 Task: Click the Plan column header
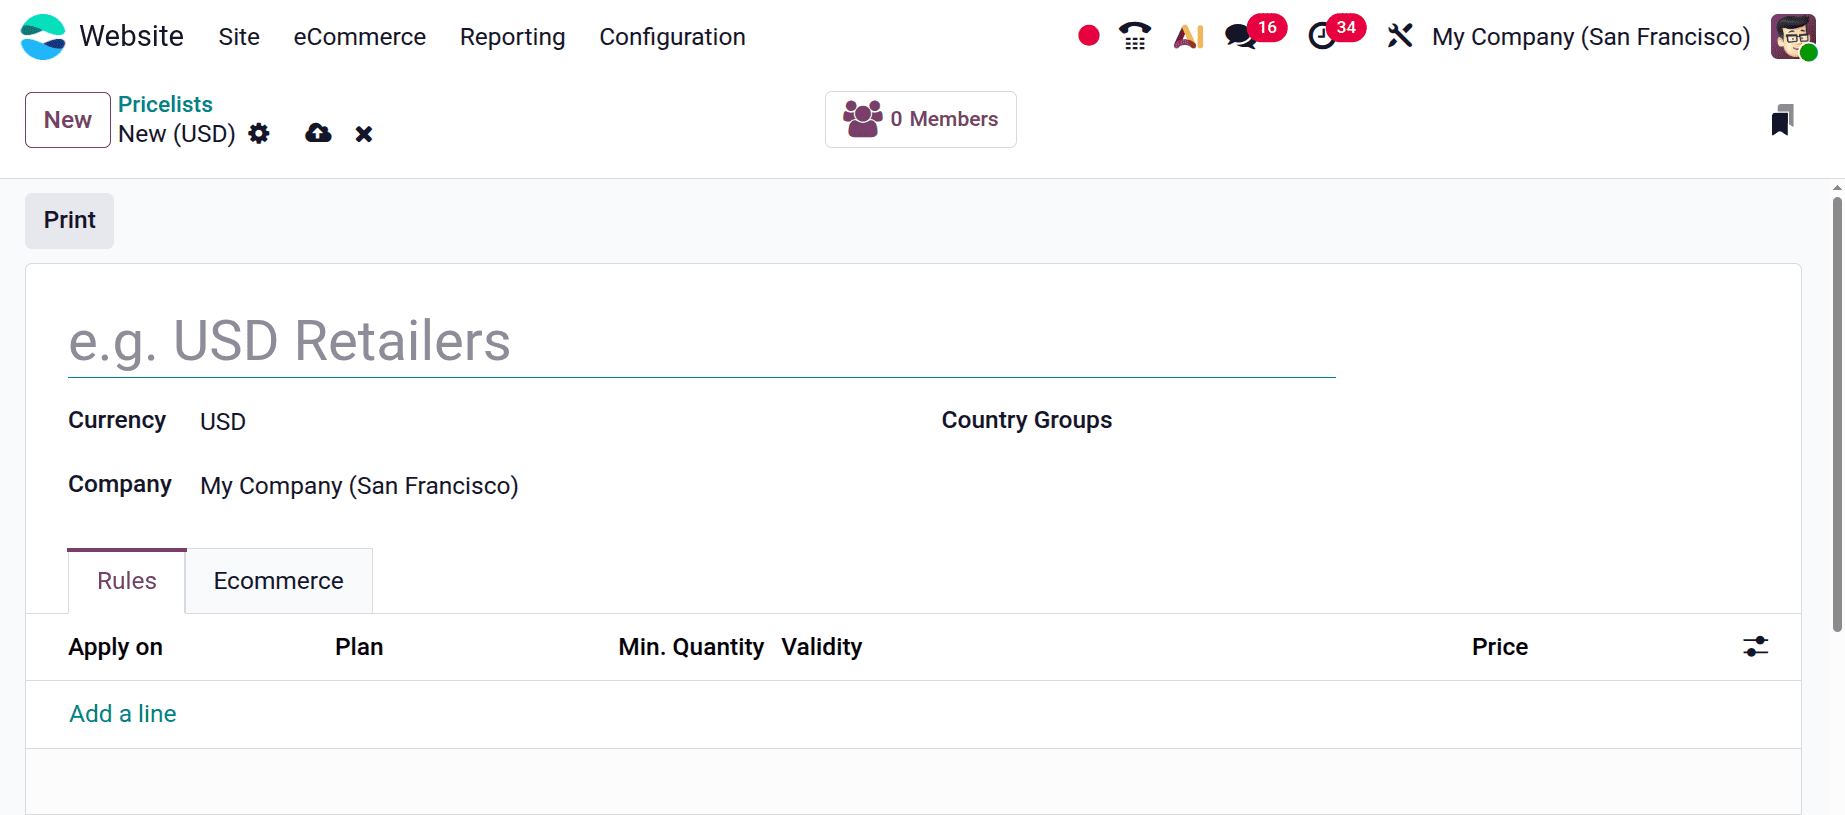click(x=359, y=647)
